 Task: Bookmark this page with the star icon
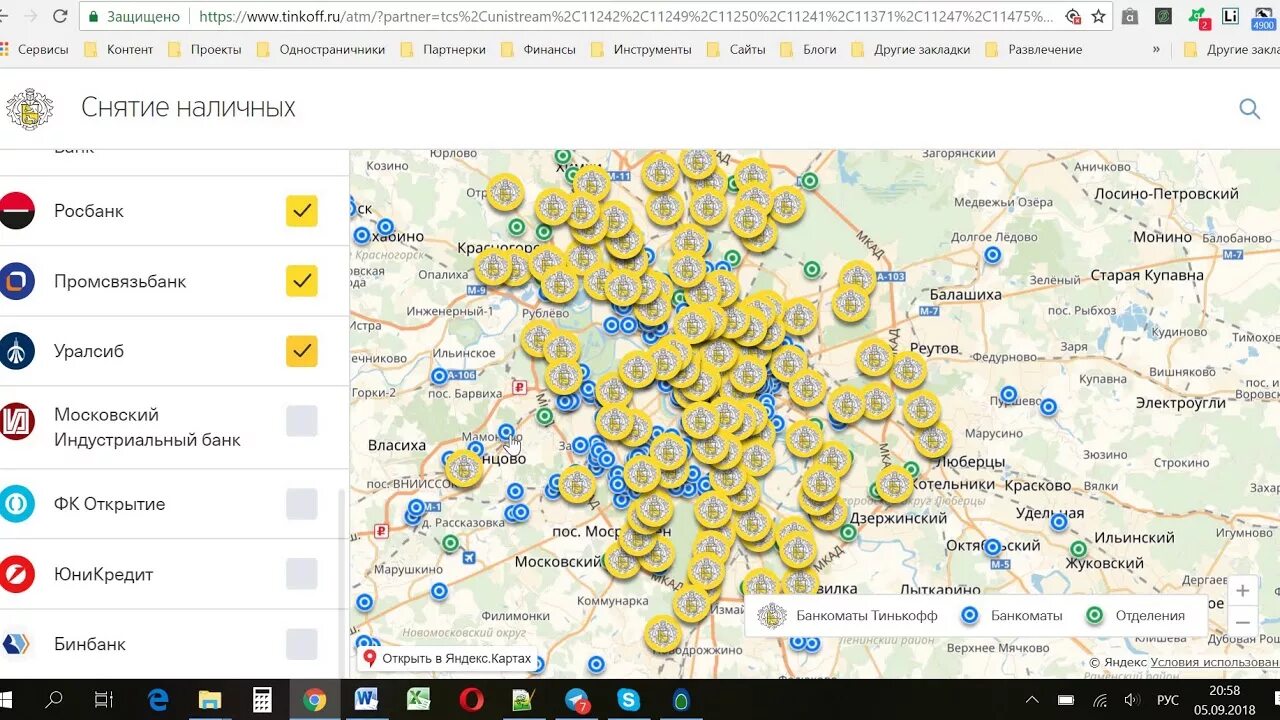click(x=1099, y=16)
